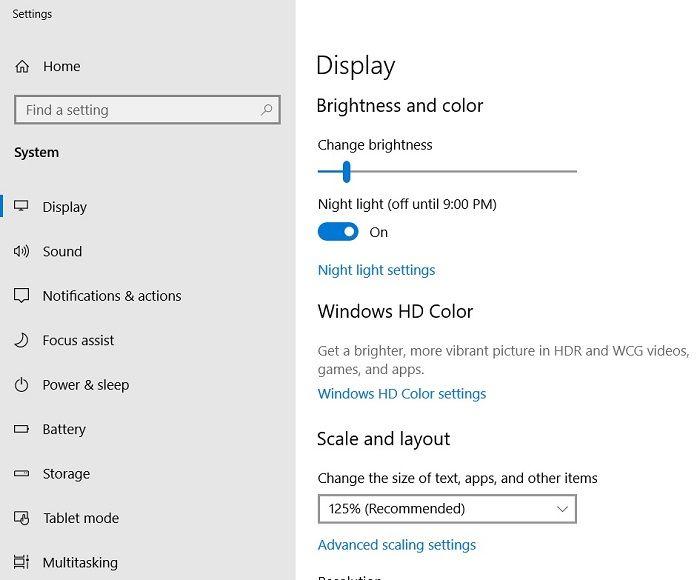
Task: Click the Display page title
Action: pyautogui.click(x=355, y=67)
